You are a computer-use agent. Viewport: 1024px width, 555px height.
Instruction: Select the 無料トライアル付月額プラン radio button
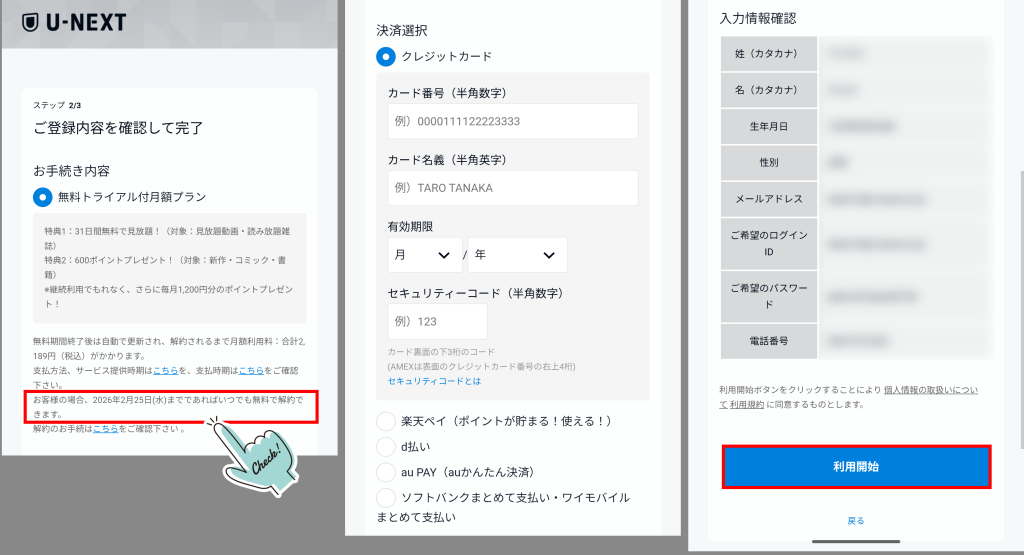42,197
